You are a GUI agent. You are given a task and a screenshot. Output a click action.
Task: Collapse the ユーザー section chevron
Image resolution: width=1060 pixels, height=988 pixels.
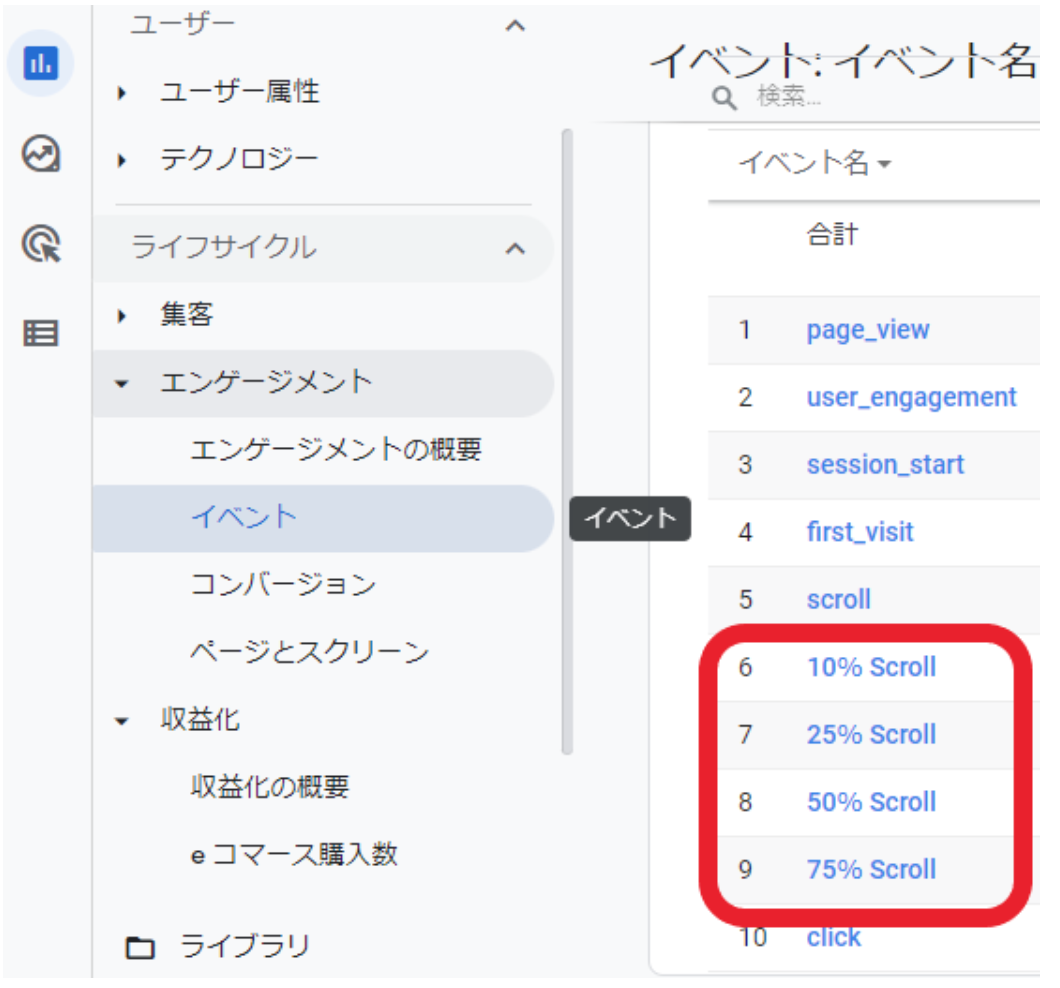coord(515,26)
